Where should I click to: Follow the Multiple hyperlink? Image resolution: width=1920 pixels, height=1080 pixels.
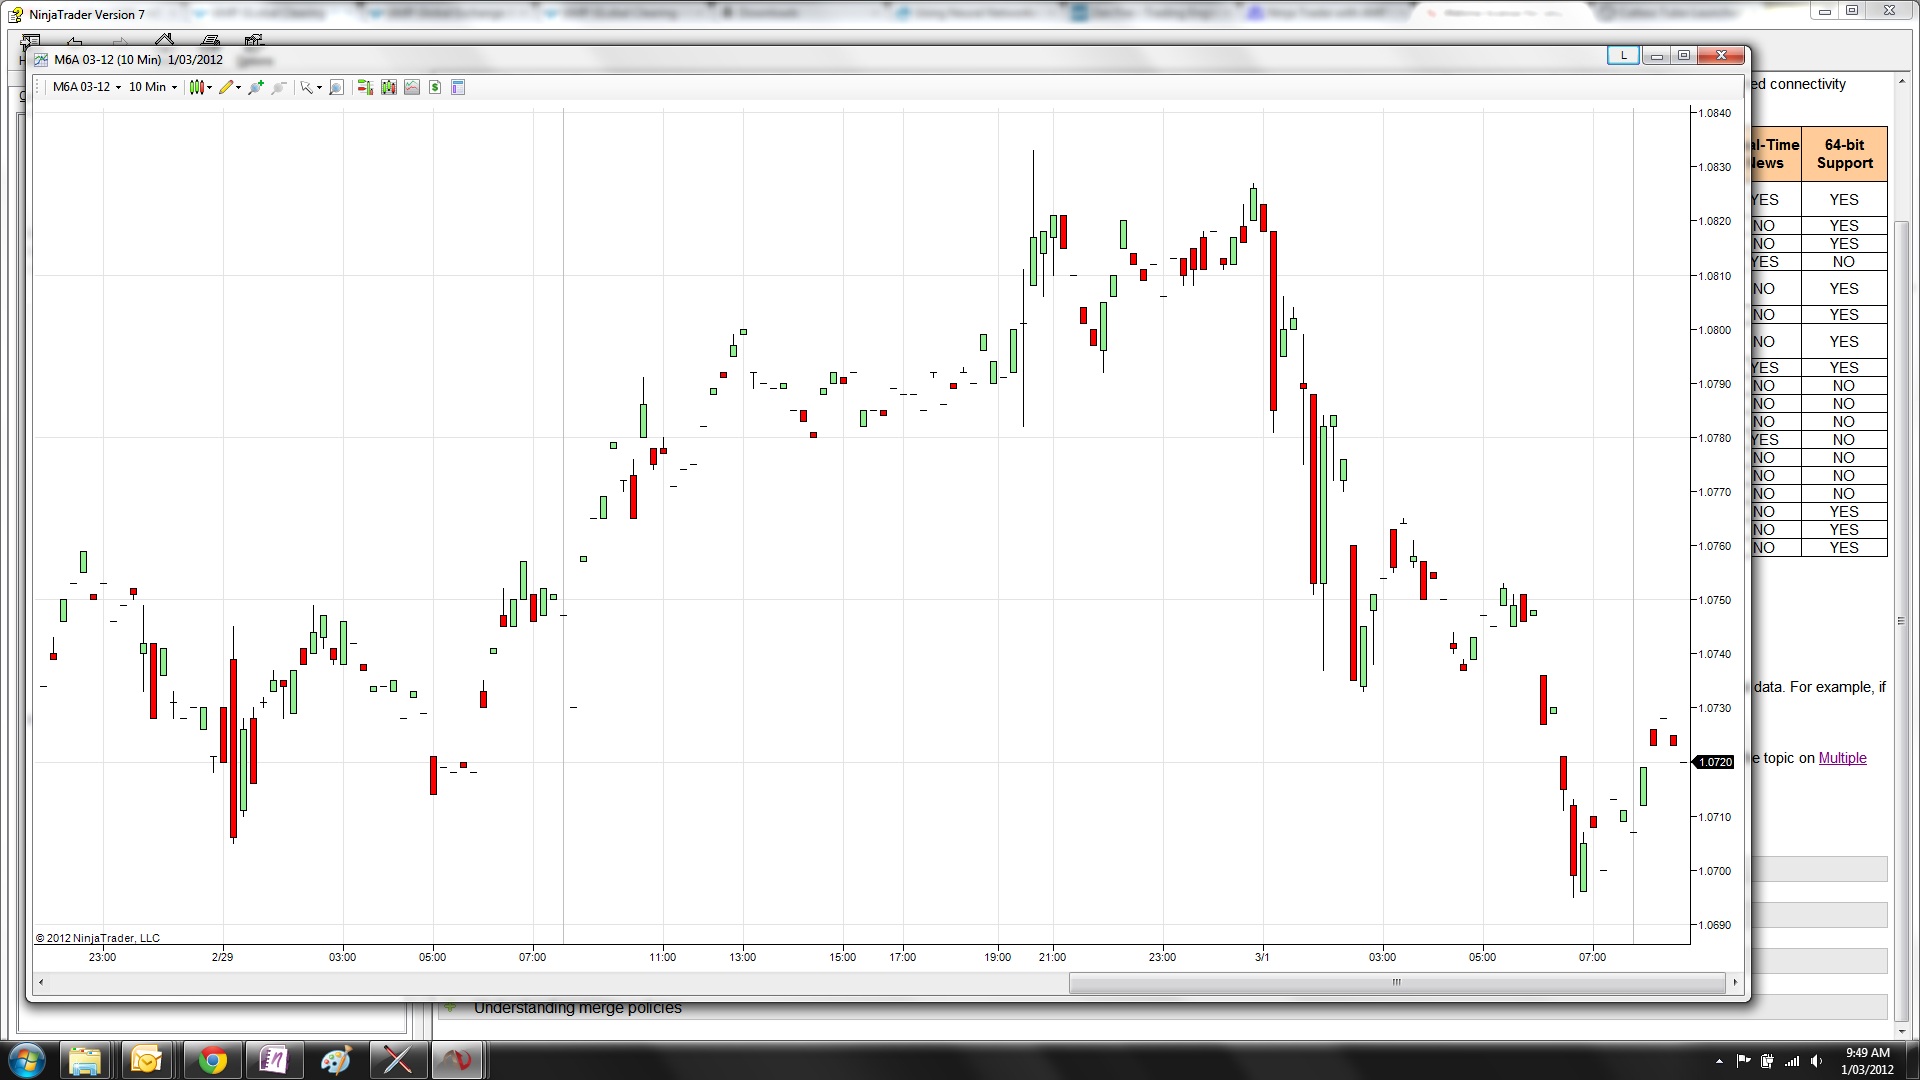[1842, 758]
